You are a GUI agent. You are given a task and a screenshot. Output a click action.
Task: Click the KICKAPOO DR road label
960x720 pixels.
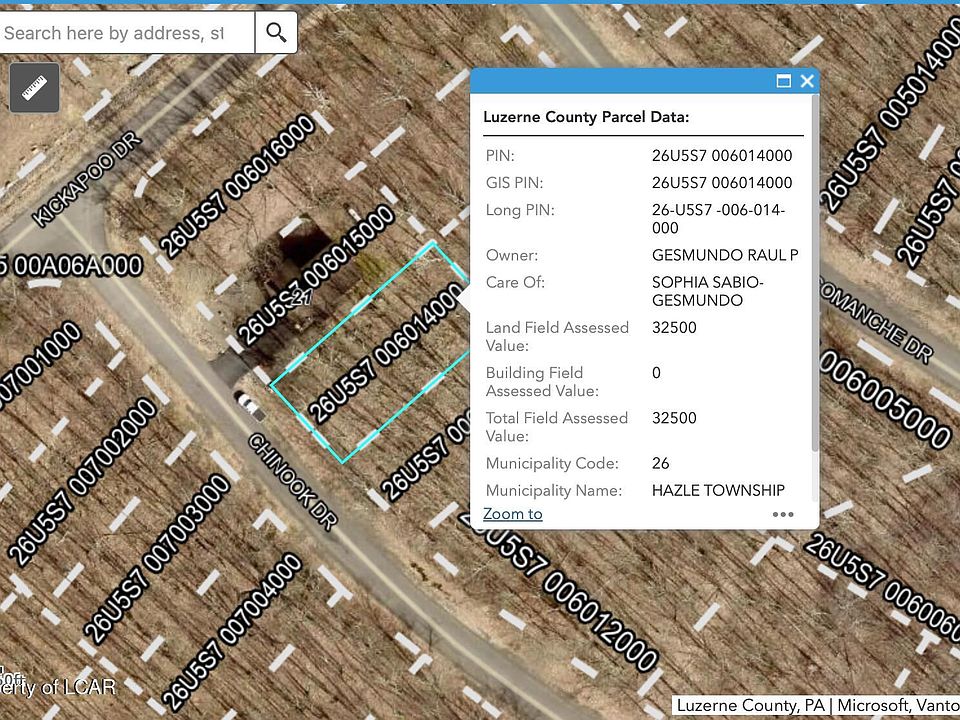tap(86, 179)
